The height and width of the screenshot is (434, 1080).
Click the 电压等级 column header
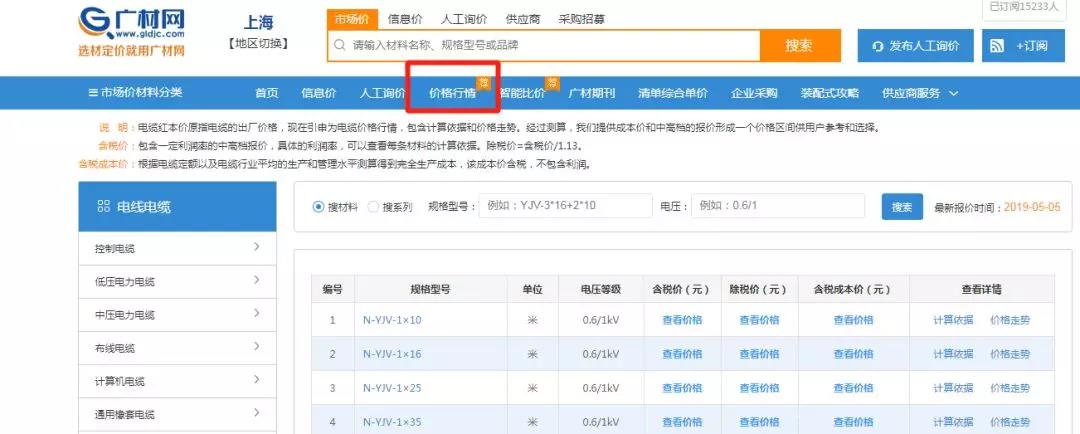click(601, 290)
